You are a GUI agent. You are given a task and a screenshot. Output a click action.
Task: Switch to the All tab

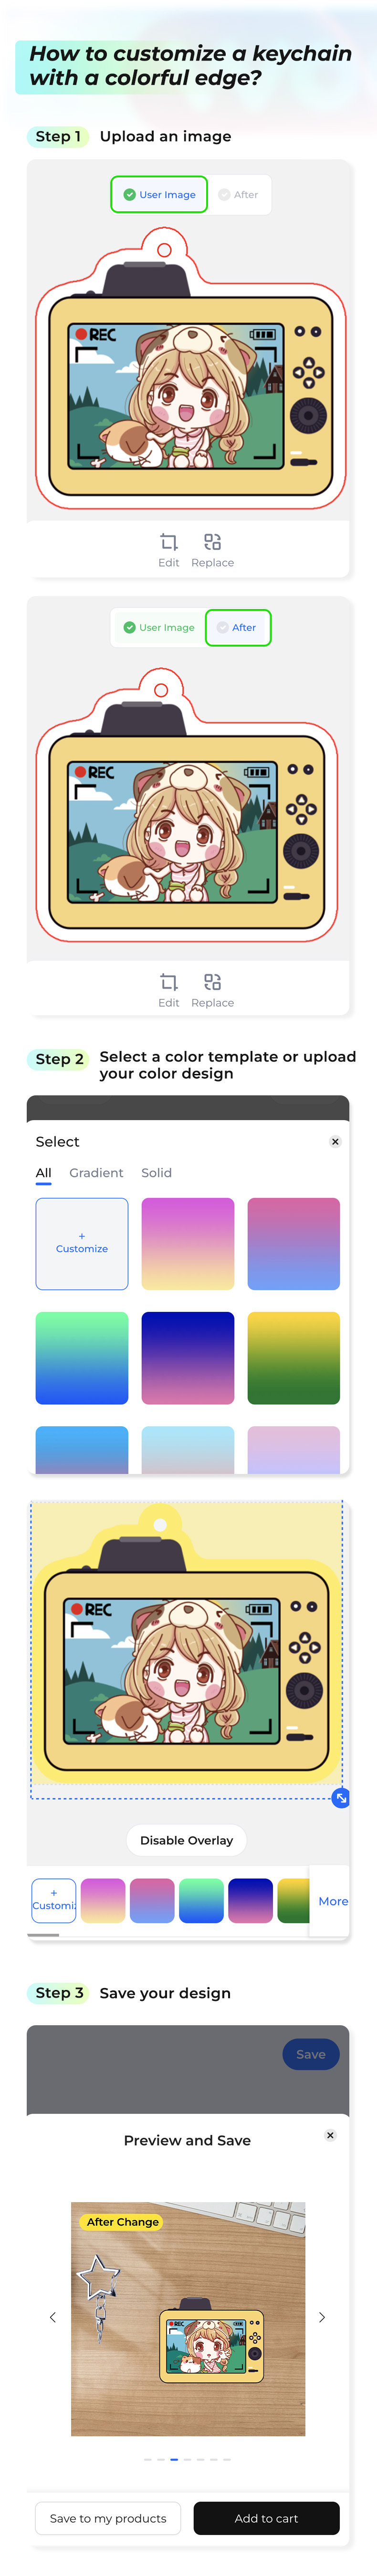tap(43, 1173)
